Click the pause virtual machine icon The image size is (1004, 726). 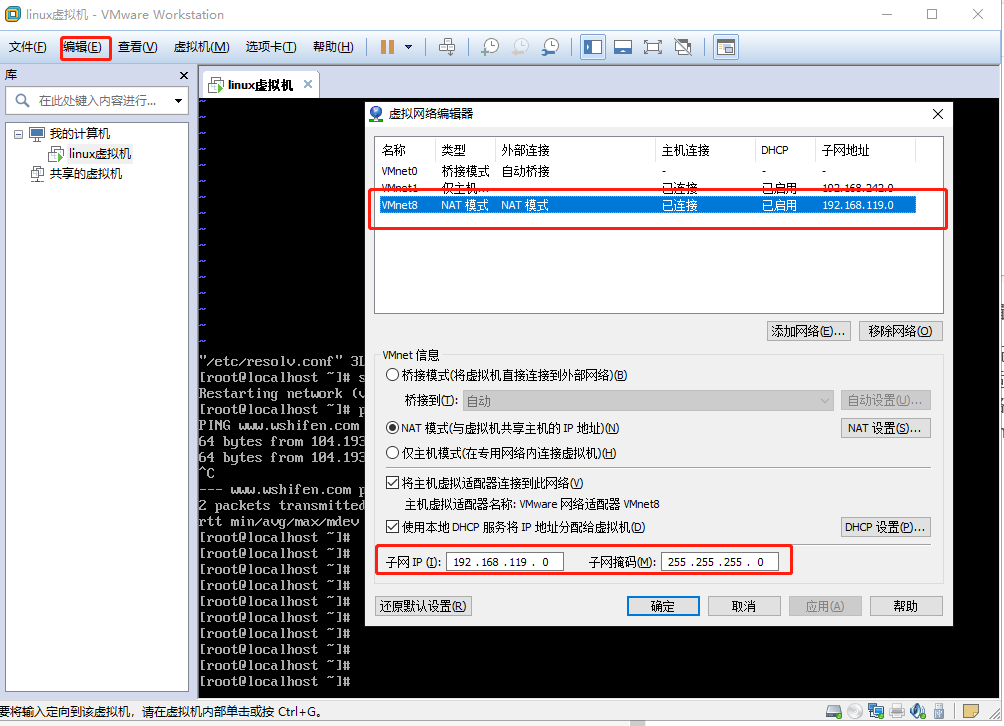coord(387,47)
